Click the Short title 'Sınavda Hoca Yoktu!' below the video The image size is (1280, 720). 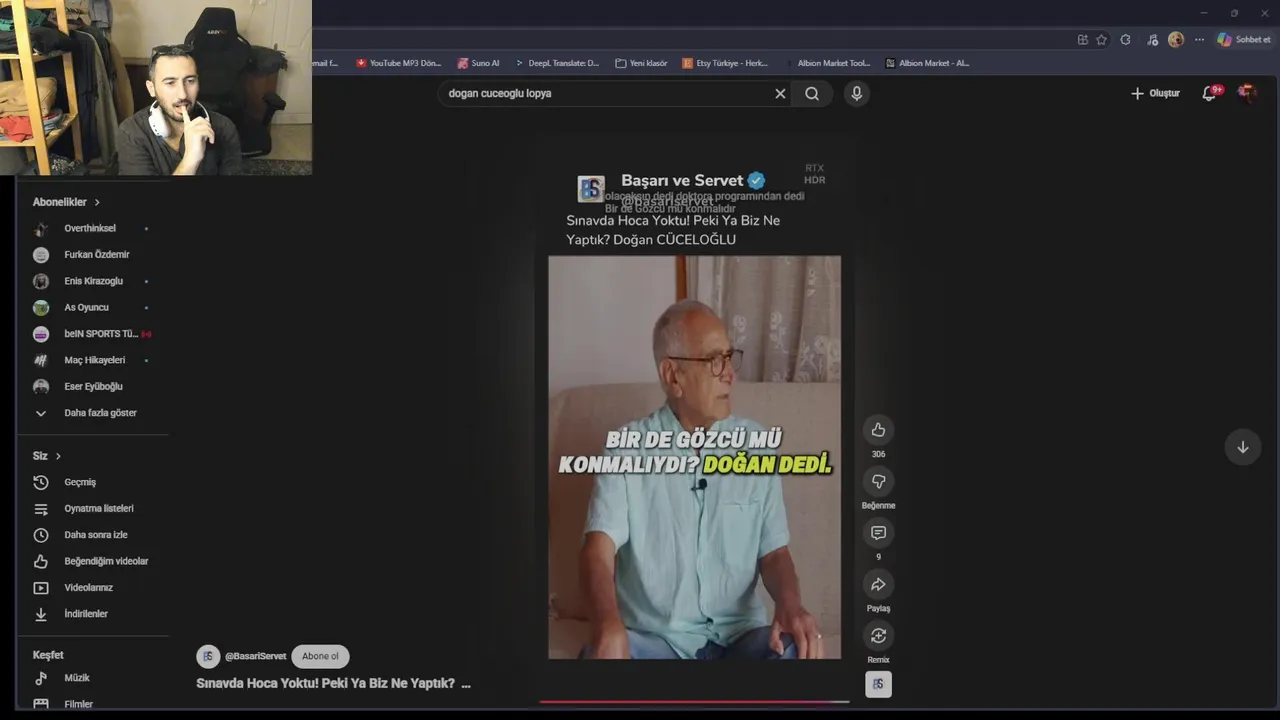(x=333, y=684)
